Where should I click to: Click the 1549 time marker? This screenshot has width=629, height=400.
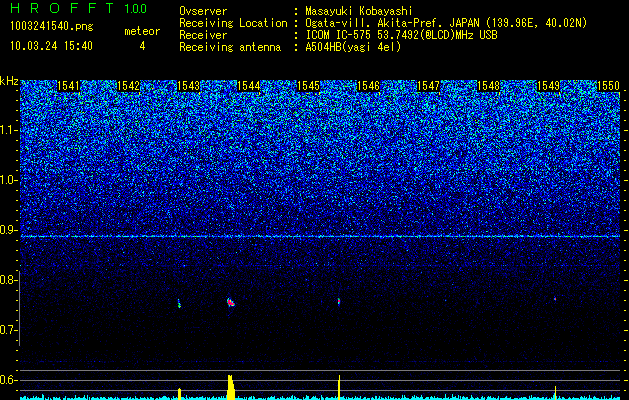548,86
